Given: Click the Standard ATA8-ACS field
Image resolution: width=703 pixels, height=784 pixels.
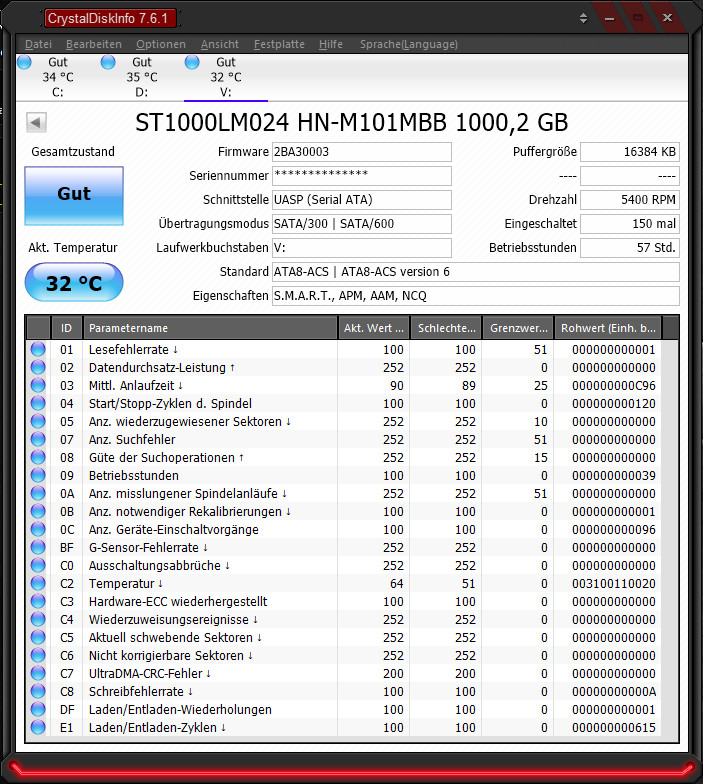Looking at the screenshot, I should click(476, 272).
